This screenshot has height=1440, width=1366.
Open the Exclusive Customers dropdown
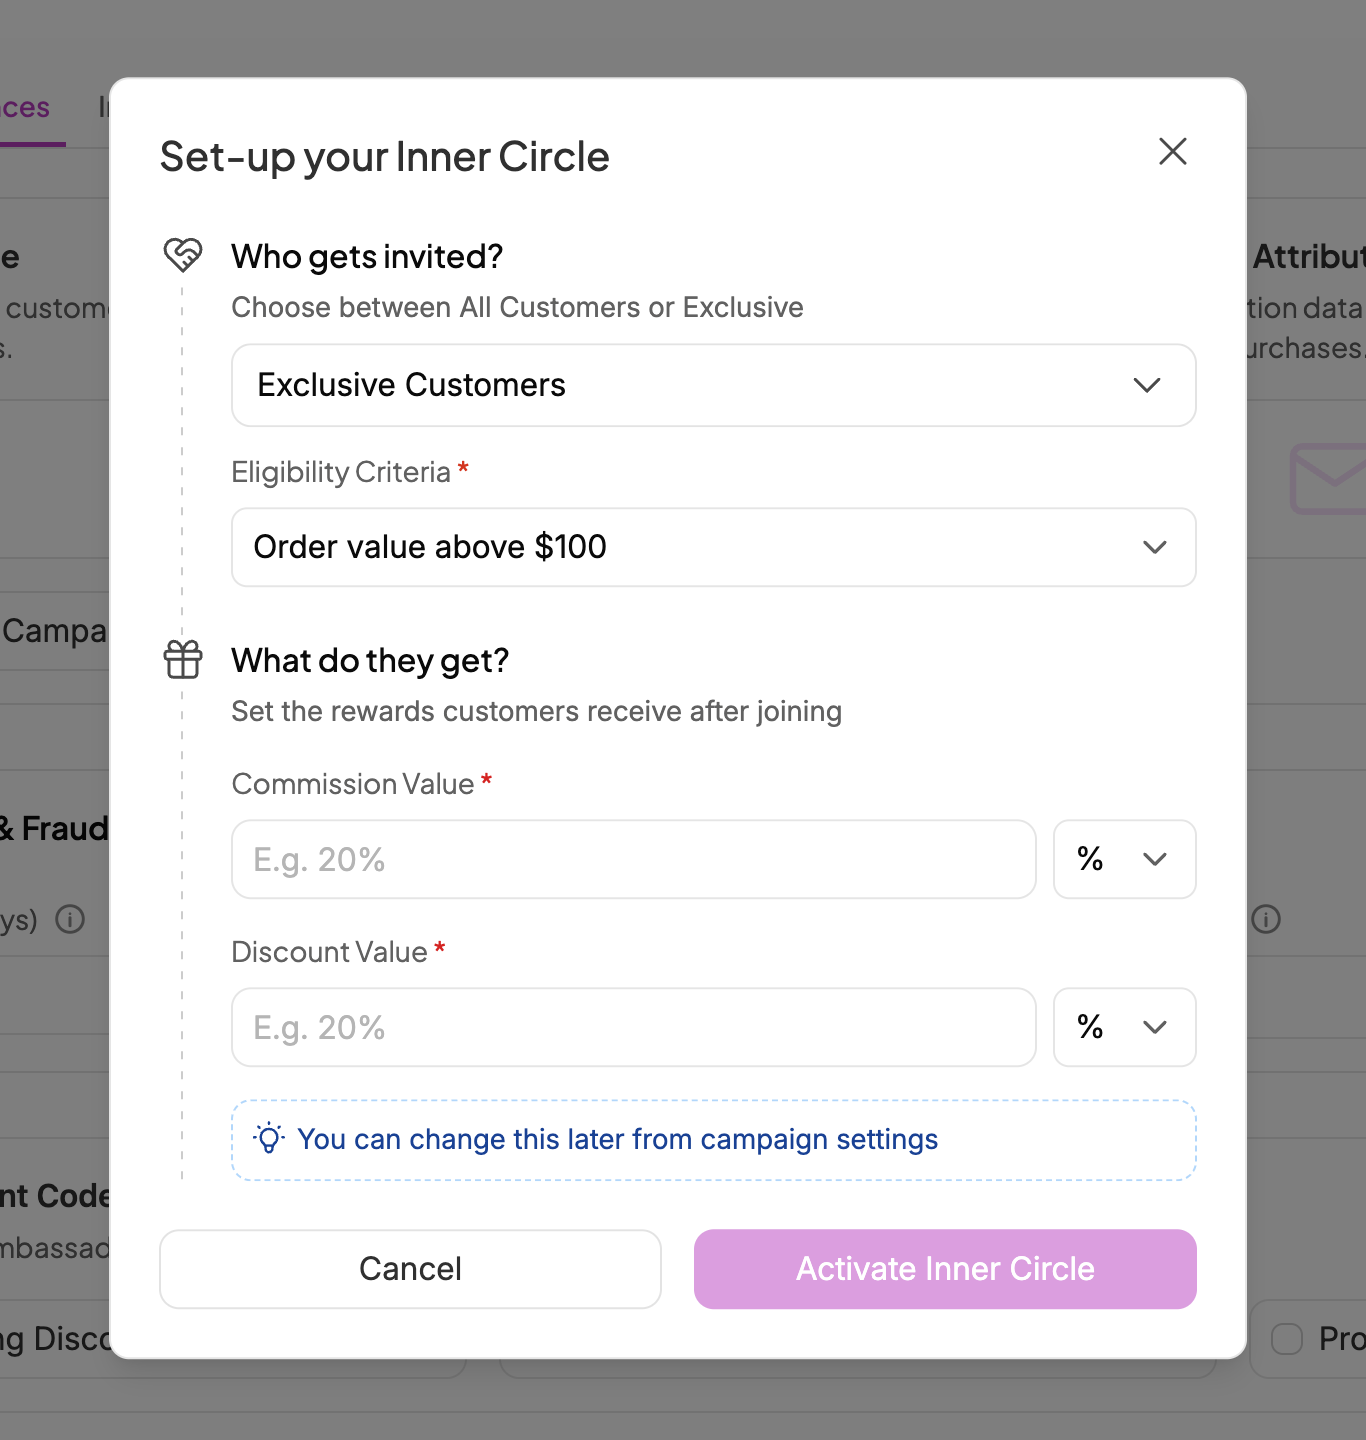pyautogui.click(x=713, y=385)
